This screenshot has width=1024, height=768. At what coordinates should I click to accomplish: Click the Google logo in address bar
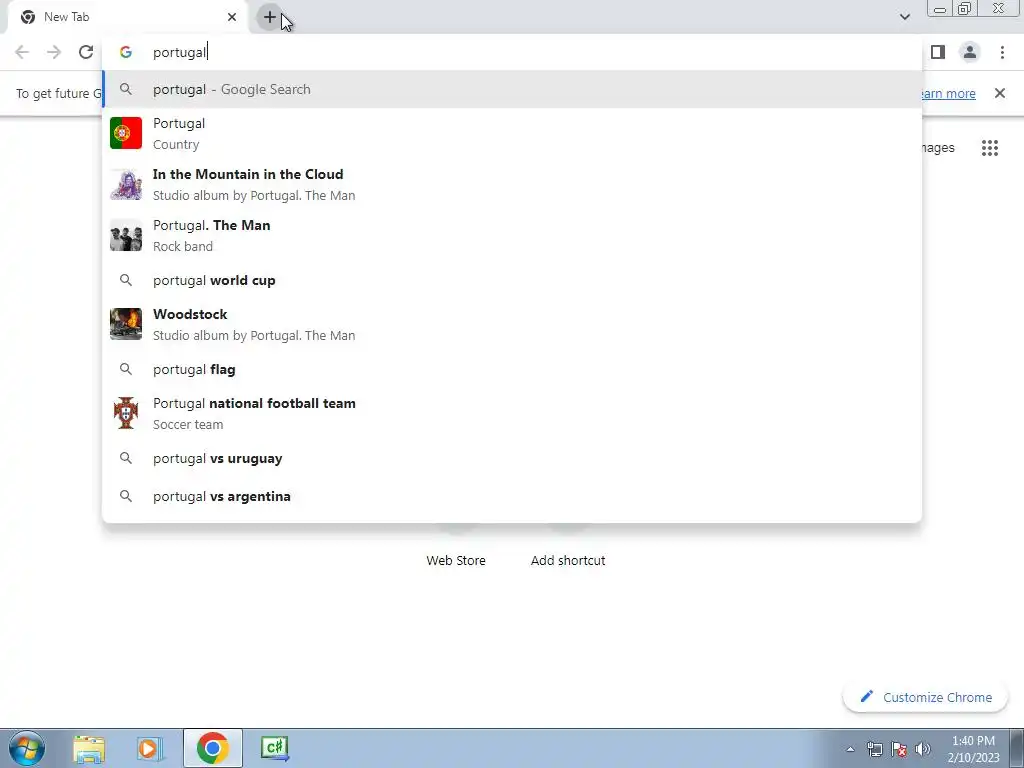[x=126, y=52]
